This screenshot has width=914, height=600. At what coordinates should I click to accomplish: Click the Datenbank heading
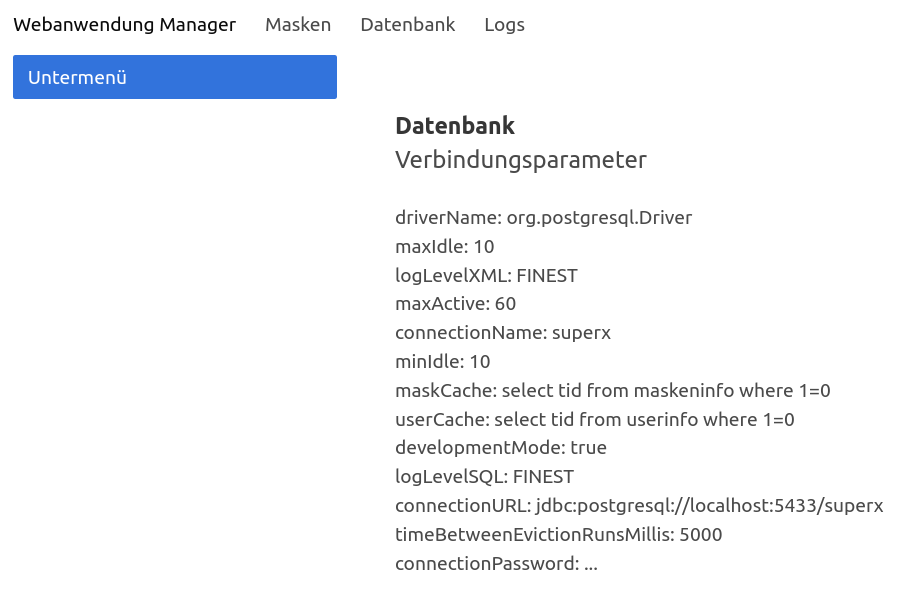pos(455,126)
